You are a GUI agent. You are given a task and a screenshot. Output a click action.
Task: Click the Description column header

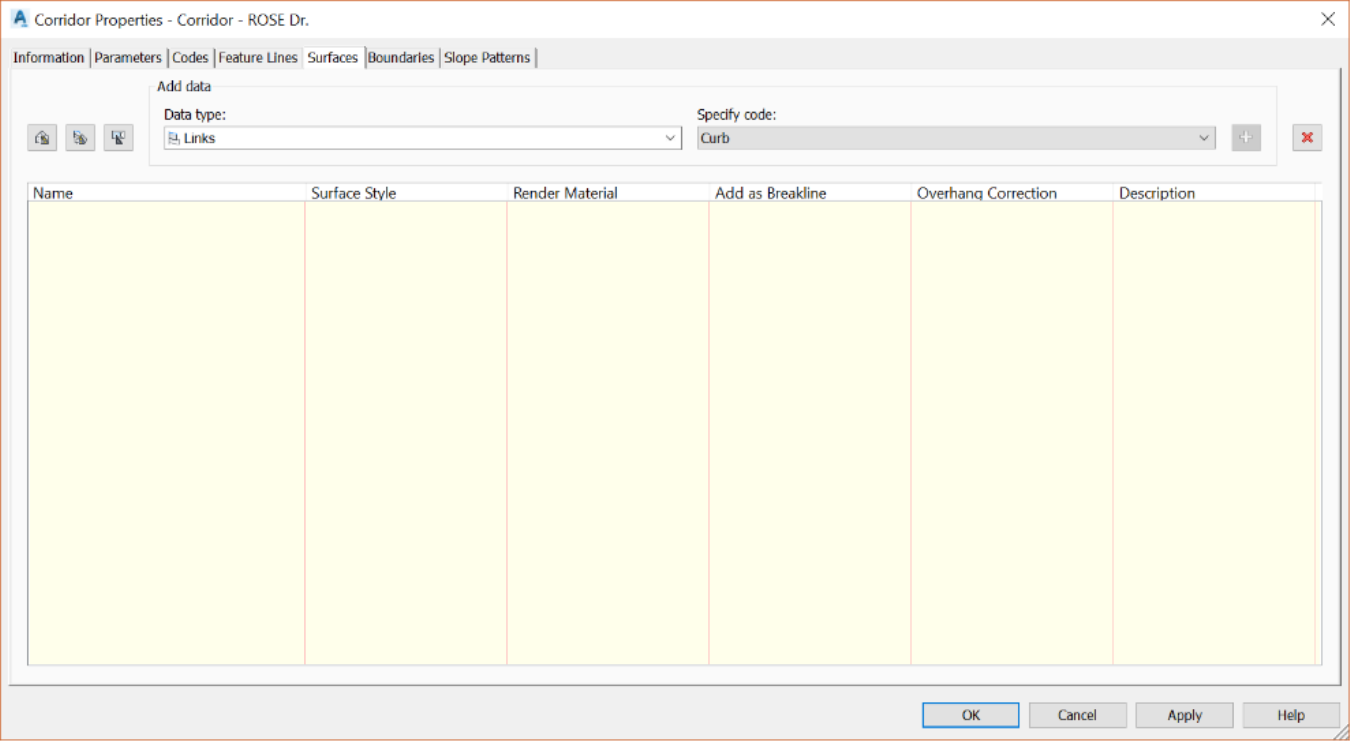click(1214, 193)
